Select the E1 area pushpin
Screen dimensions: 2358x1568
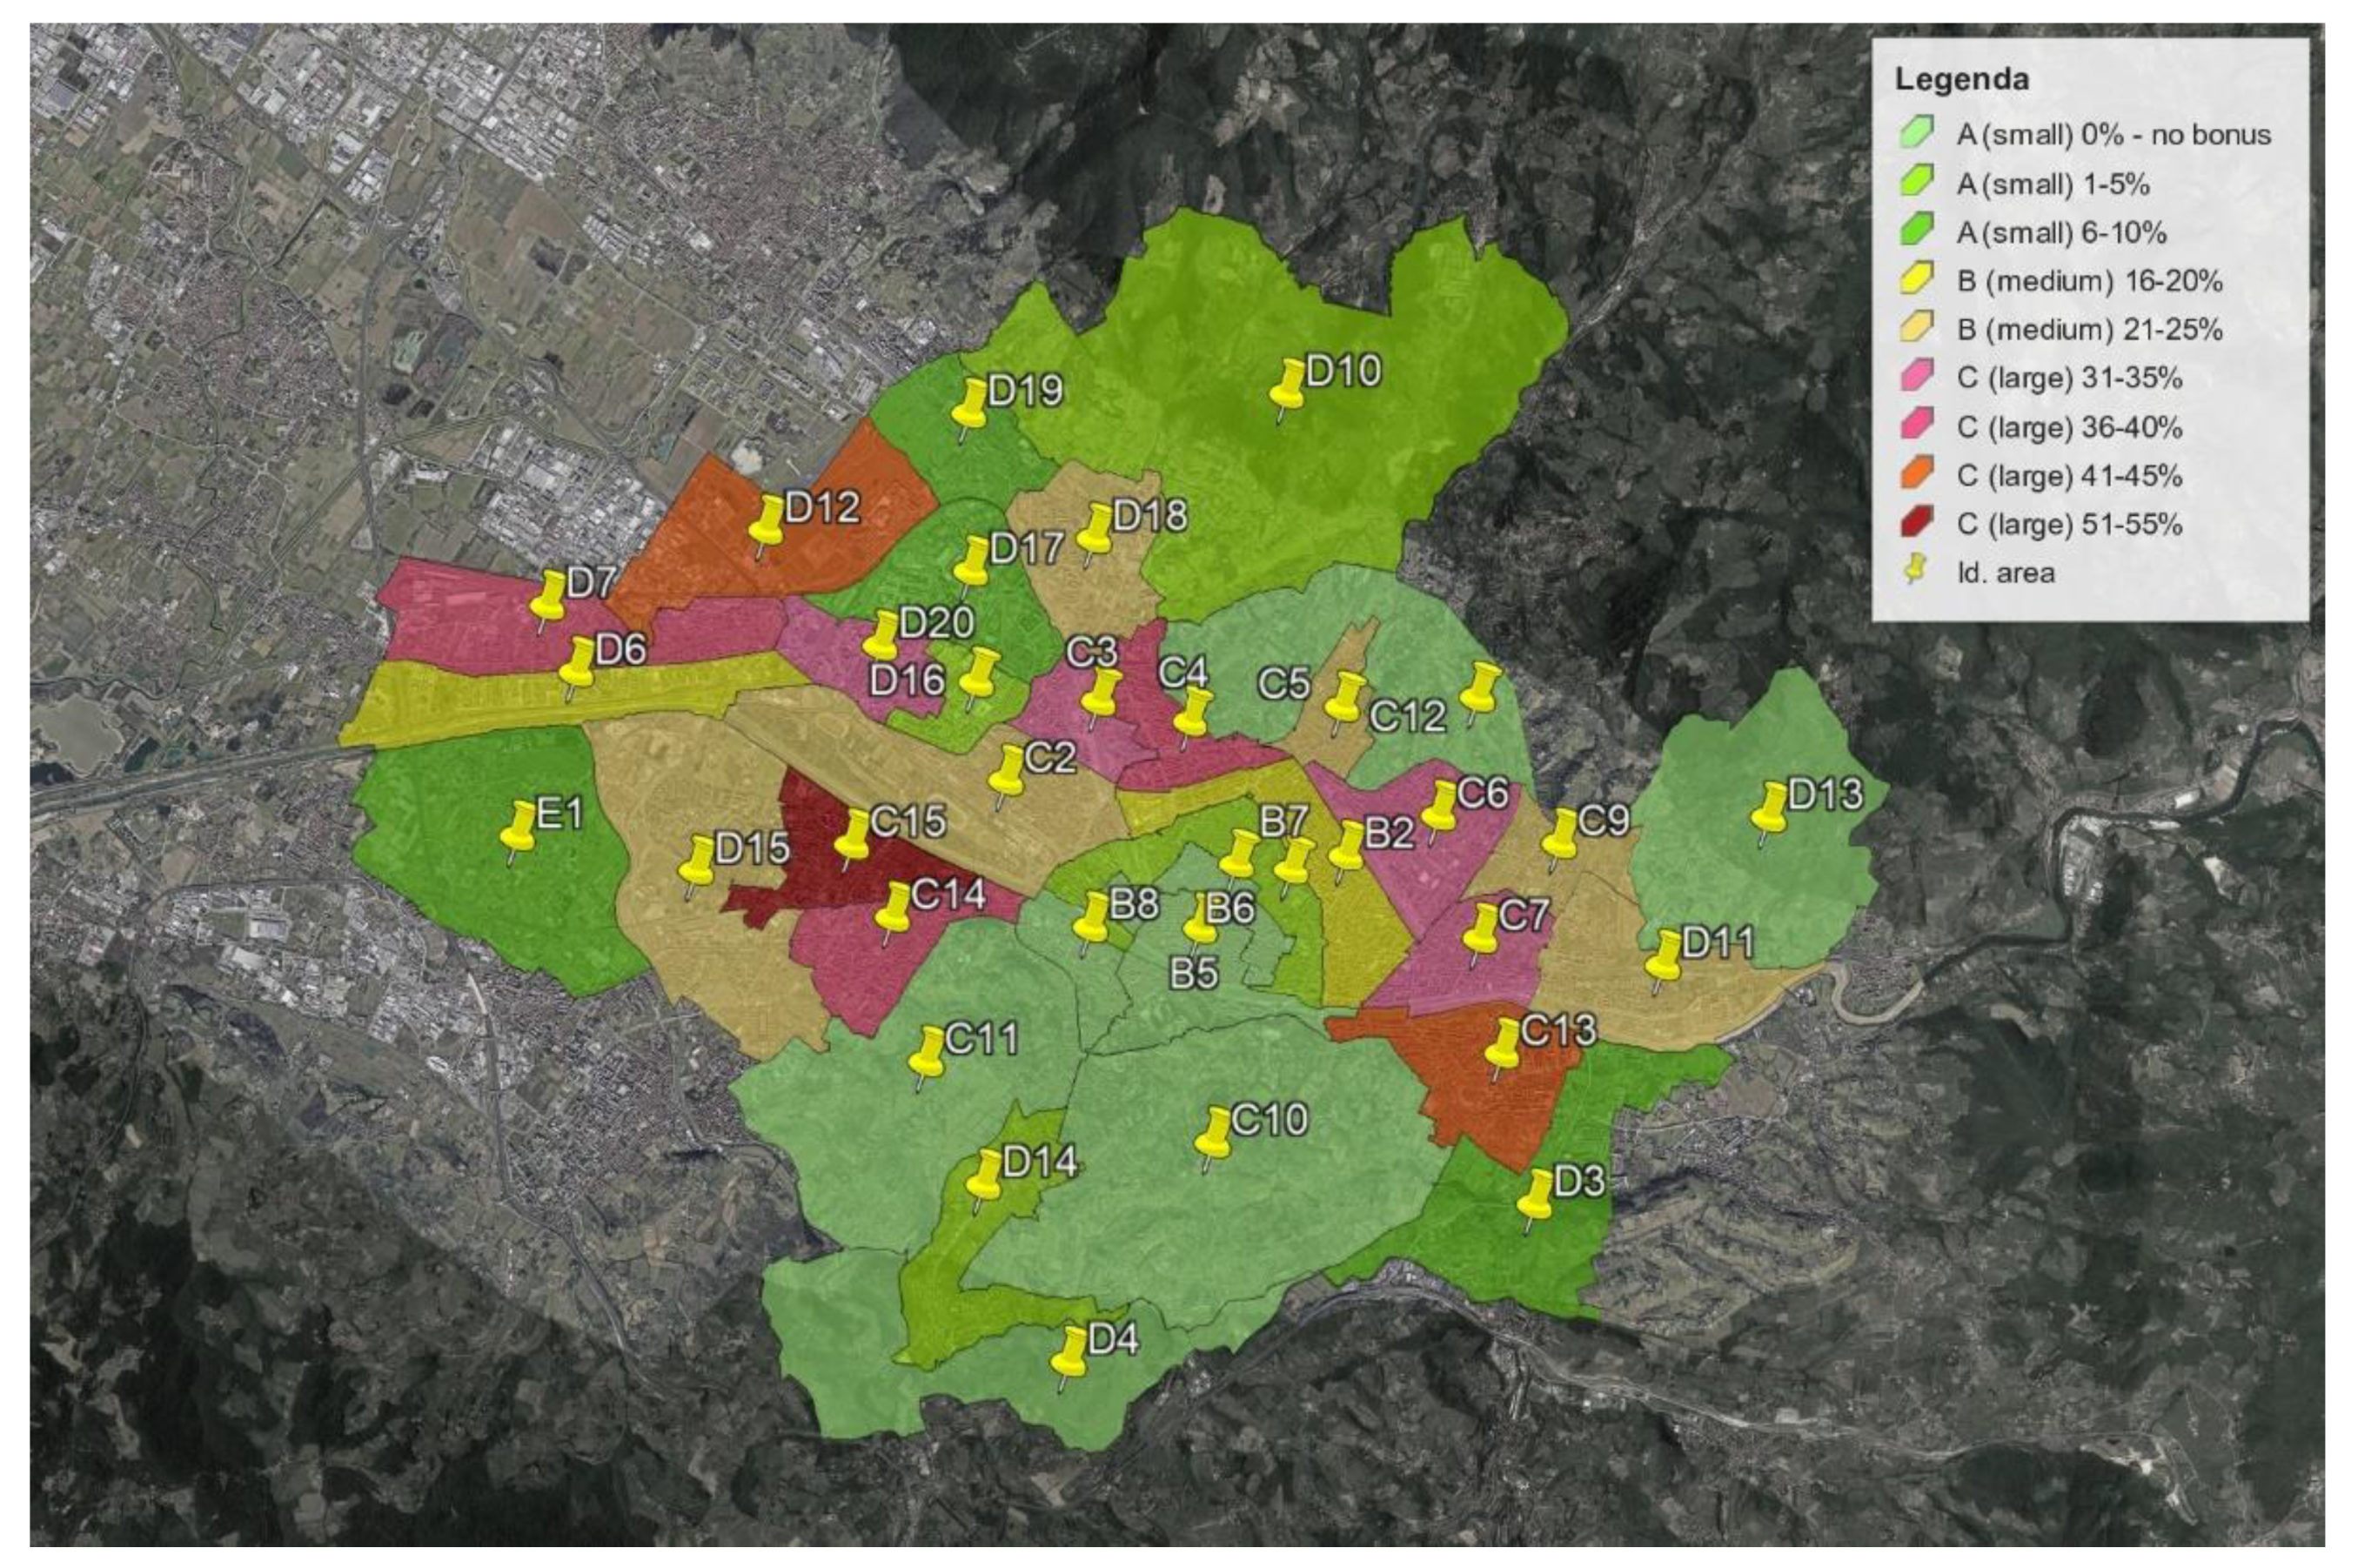click(x=519, y=828)
